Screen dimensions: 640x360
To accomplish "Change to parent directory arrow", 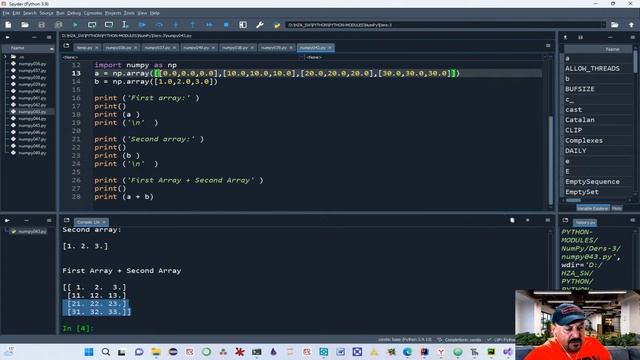I will pos(631,25).
